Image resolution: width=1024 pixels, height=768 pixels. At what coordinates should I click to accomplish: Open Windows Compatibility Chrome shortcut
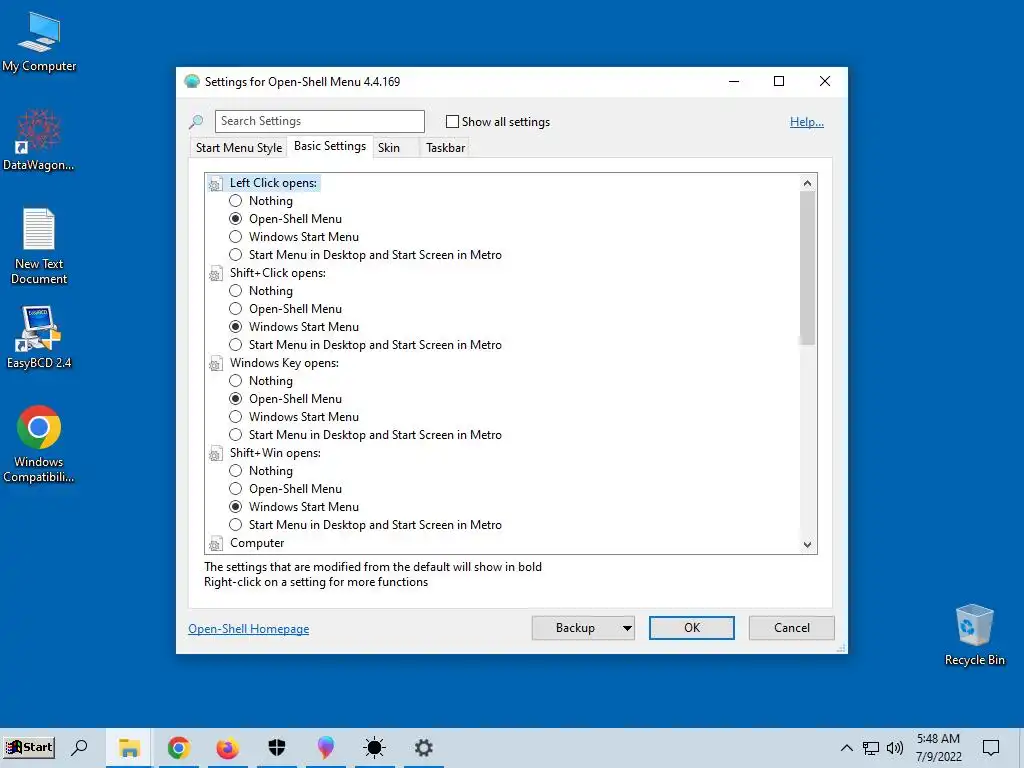39,444
